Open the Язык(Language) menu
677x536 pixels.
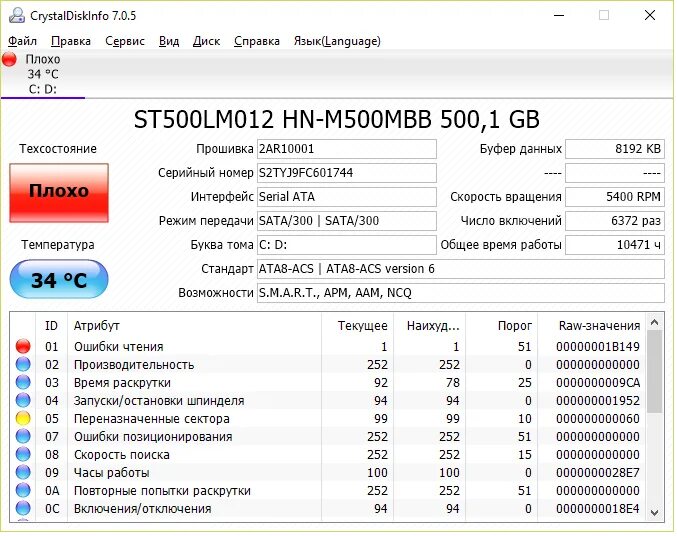337,41
